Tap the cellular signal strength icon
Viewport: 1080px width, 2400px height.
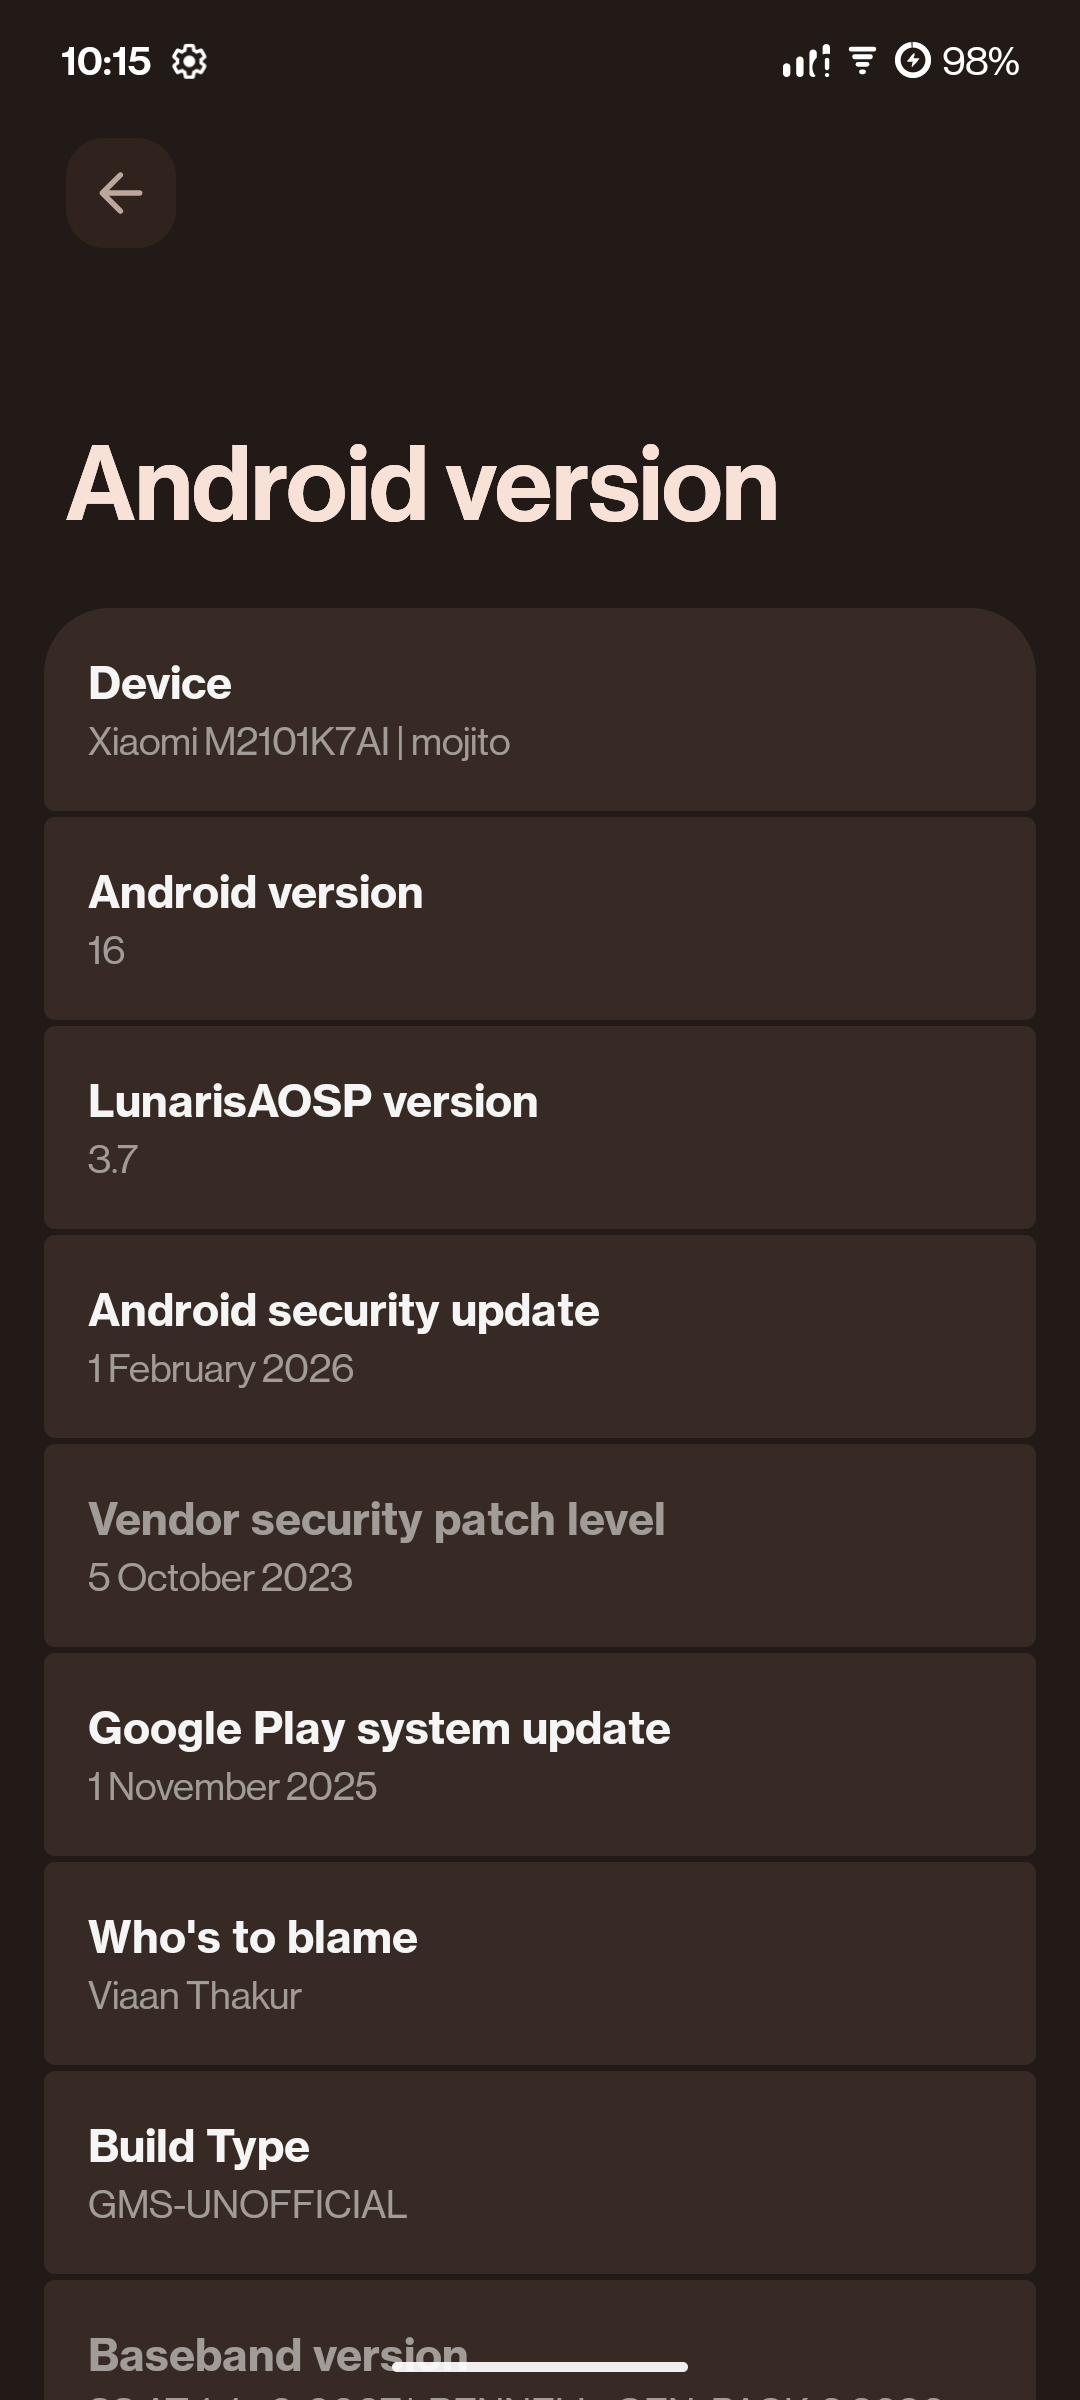pos(805,62)
